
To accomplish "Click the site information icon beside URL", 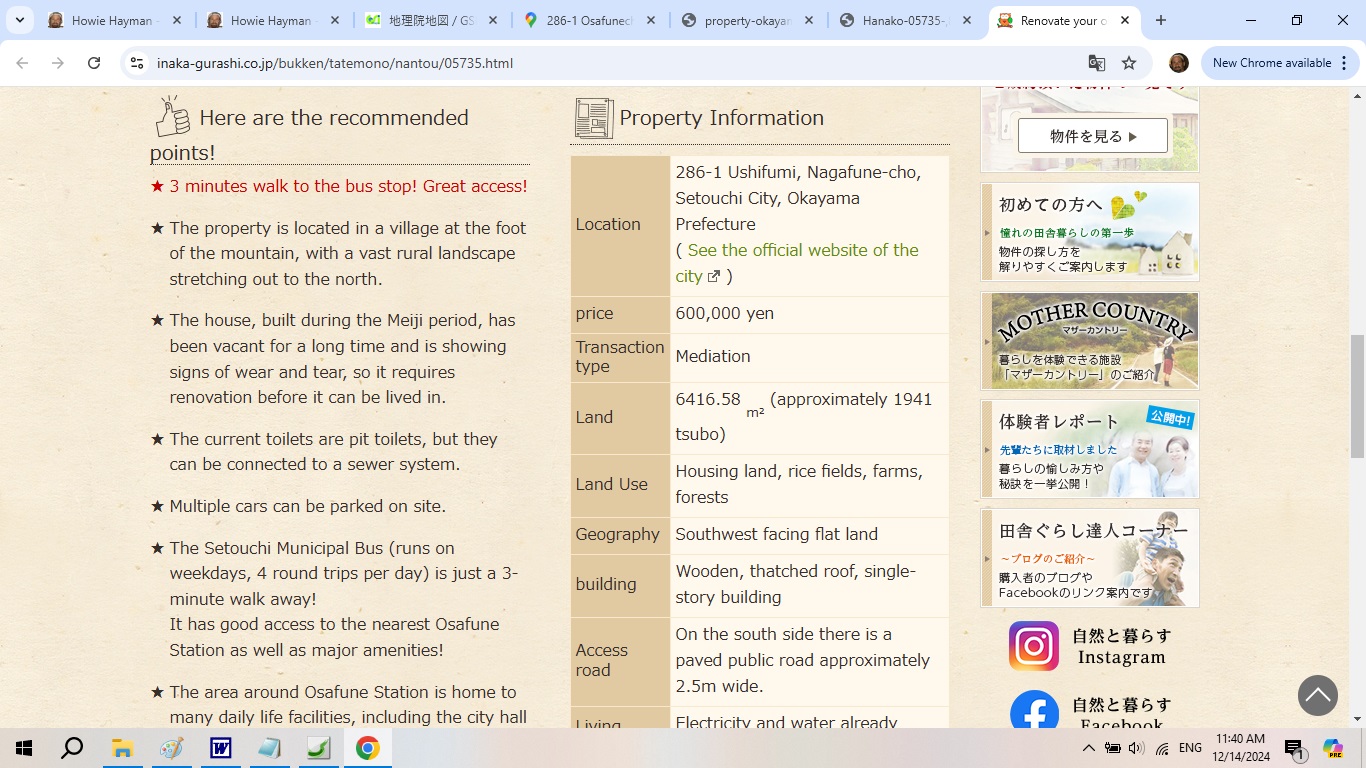I will coord(138,63).
